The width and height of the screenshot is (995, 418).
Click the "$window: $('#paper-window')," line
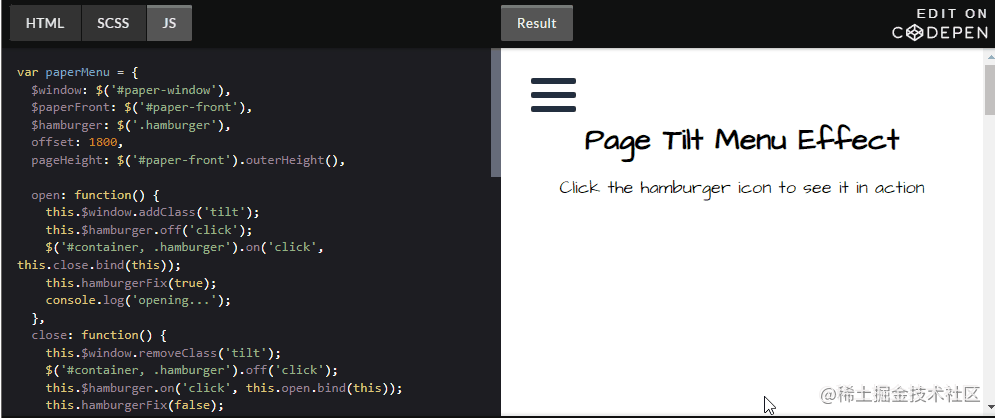coord(131,90)
